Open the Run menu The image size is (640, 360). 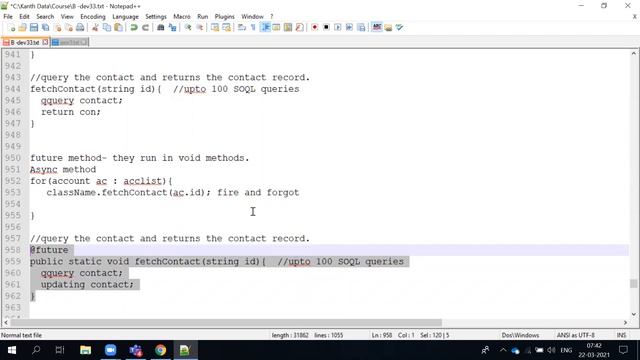202,17
